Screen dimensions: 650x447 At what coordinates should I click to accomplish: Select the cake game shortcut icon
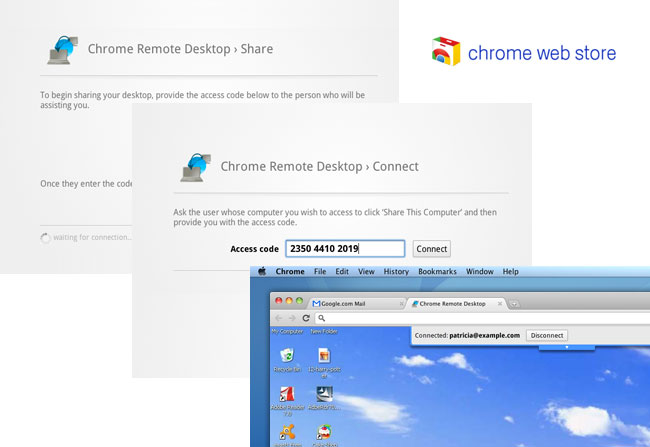[324, 432]
